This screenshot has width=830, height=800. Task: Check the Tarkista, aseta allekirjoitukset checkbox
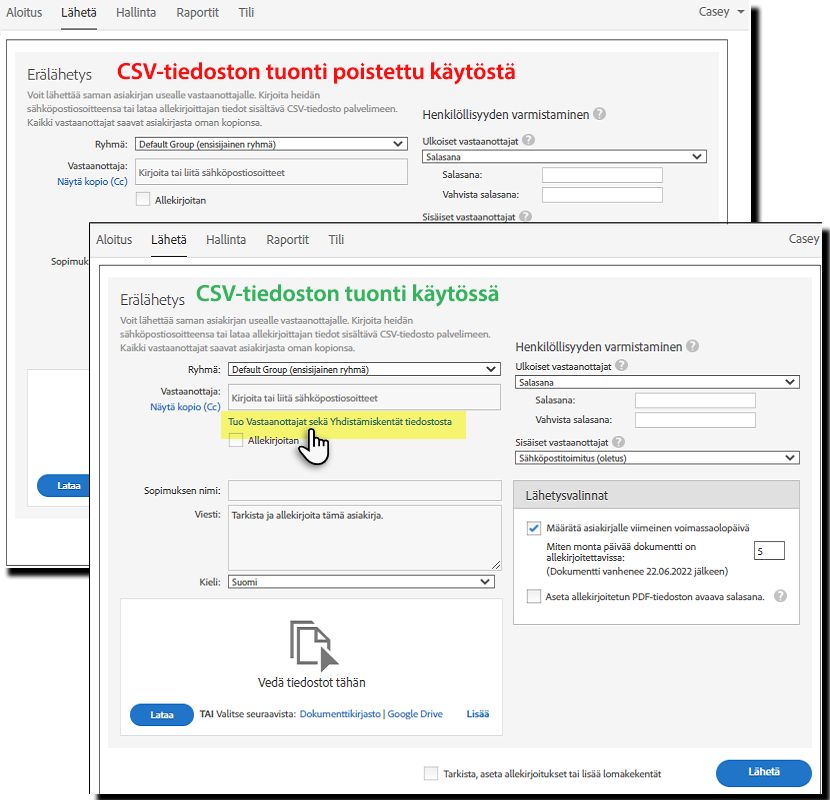[432, 772]
